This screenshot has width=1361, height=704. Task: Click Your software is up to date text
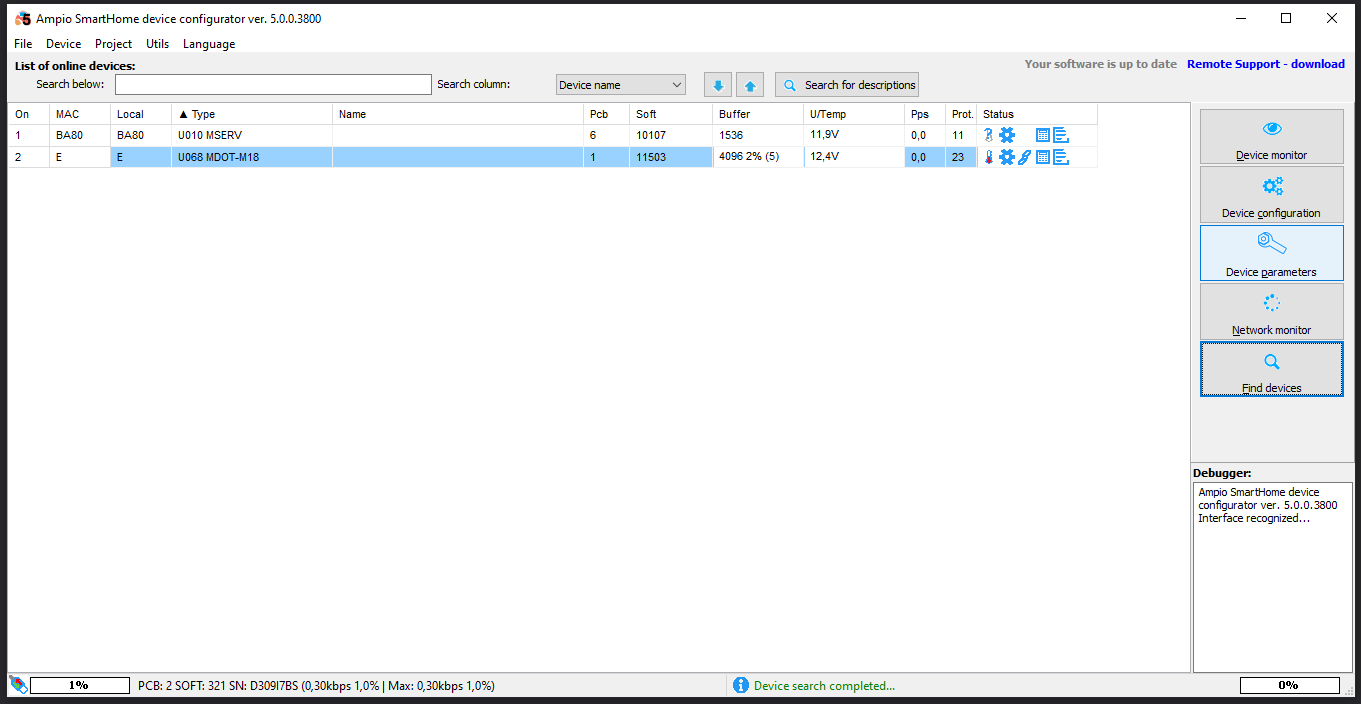pyautogui.click(x=1101, y=64)
